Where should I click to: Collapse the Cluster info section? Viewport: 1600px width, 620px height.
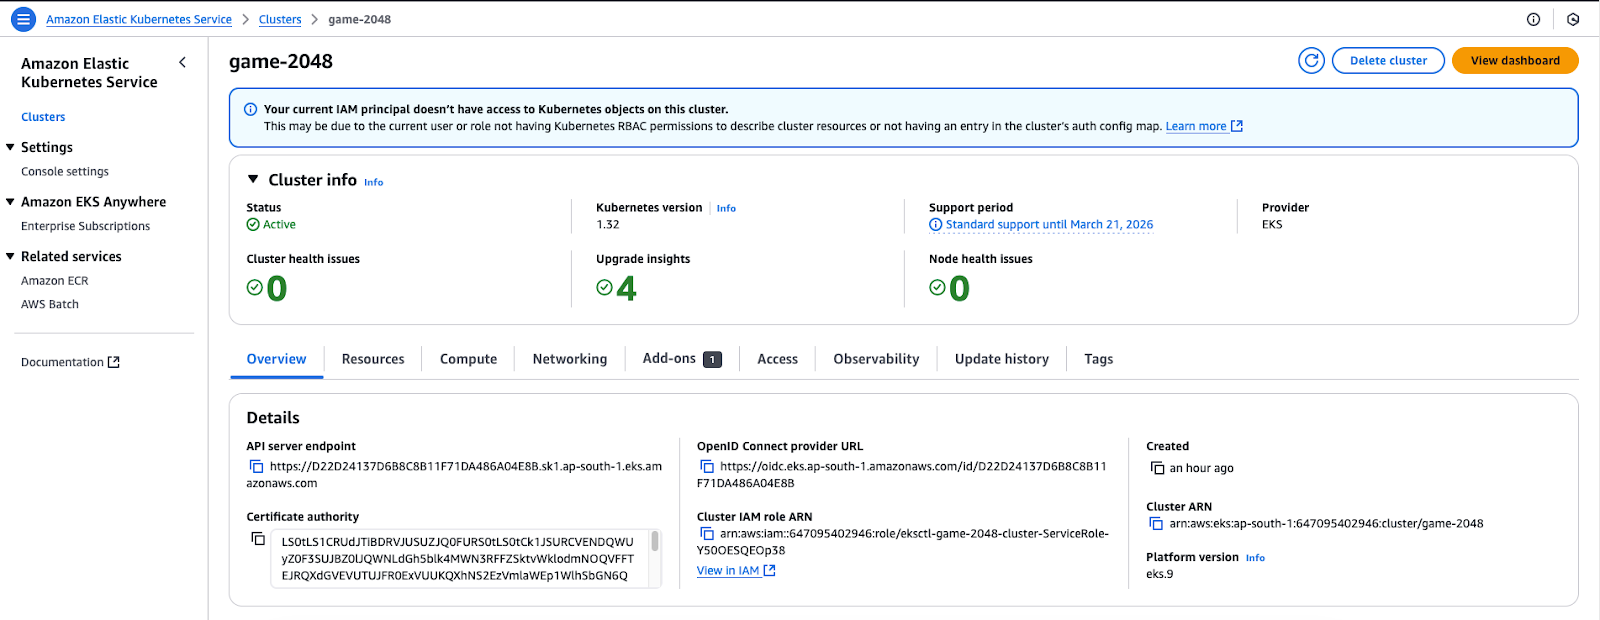[x=253, y=180]
